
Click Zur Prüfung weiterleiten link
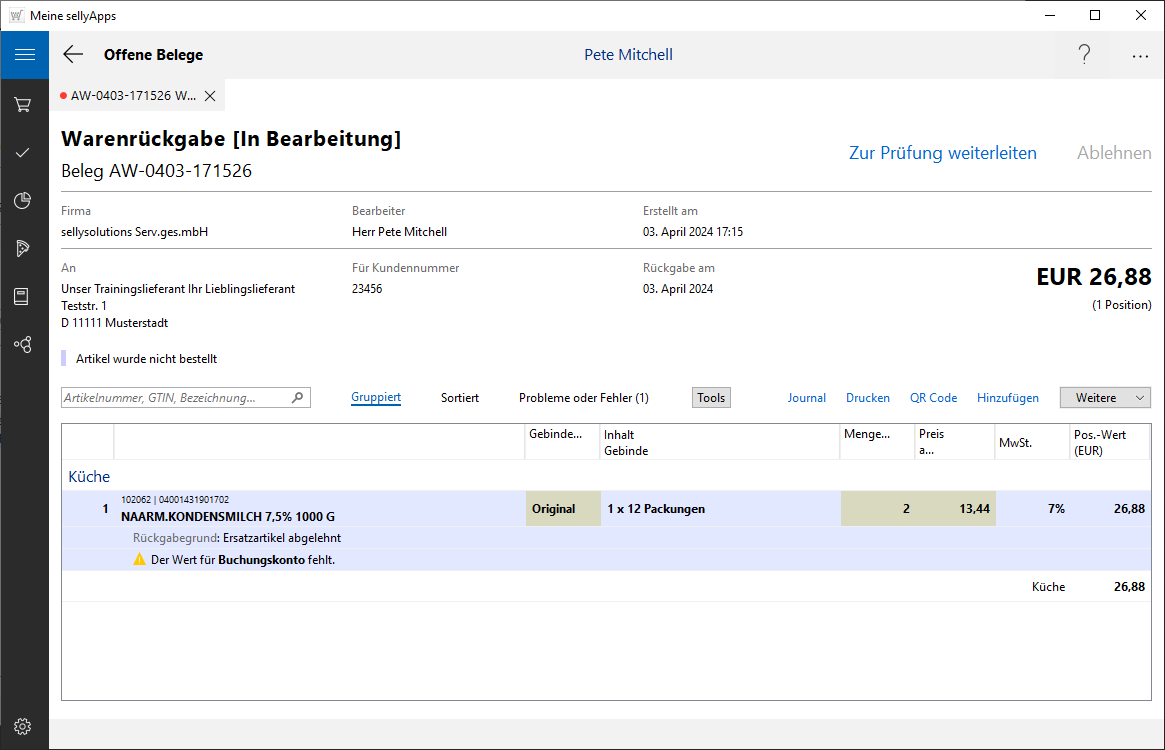[x=942, y=153]
